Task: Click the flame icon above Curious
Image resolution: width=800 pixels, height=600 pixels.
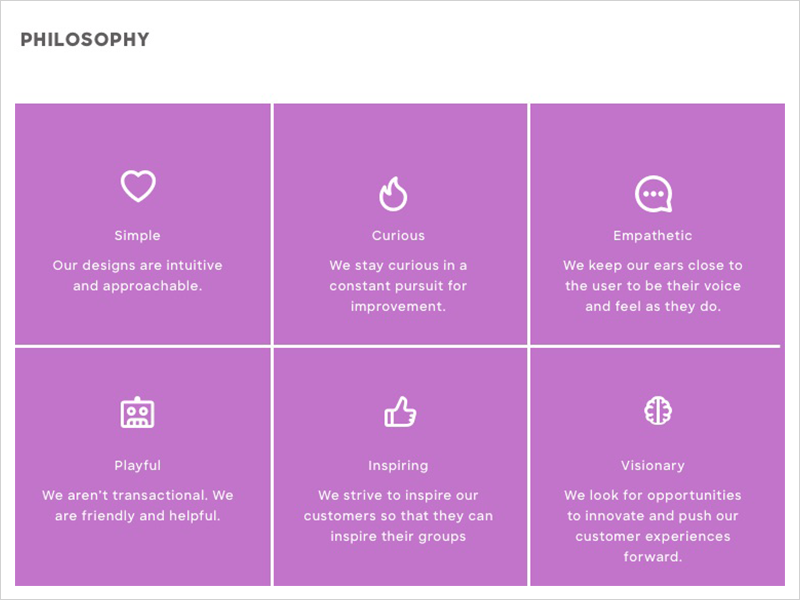Action: tap(393, 194)
